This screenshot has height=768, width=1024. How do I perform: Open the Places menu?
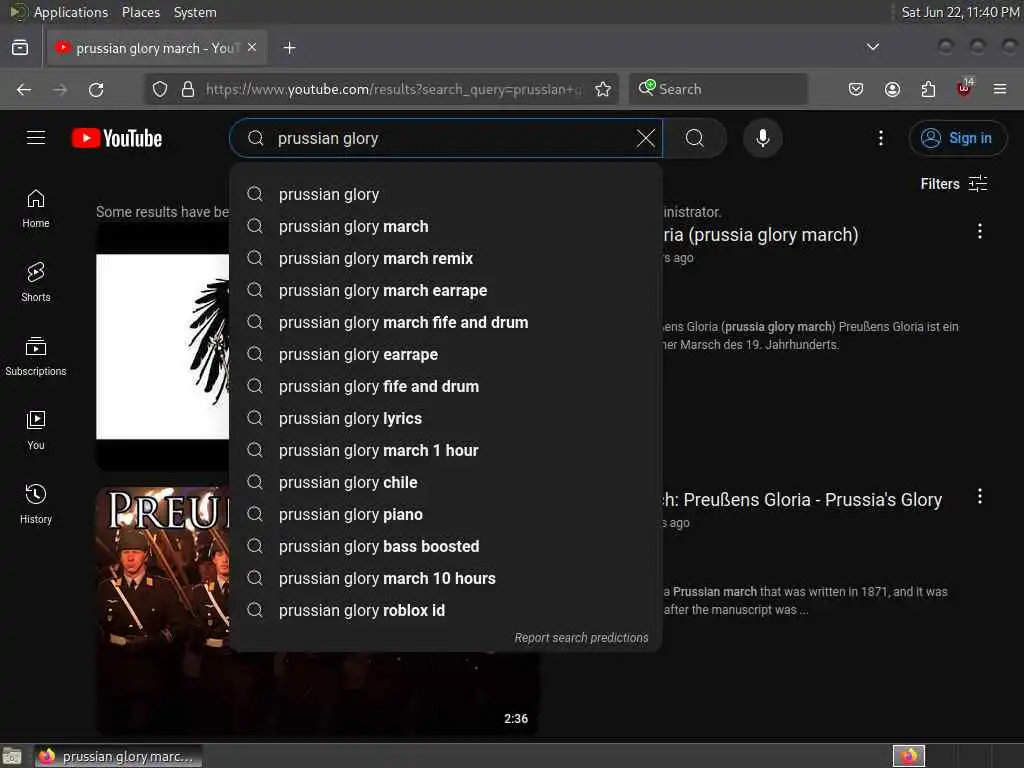pyautogui.click(x=140, y=12)
